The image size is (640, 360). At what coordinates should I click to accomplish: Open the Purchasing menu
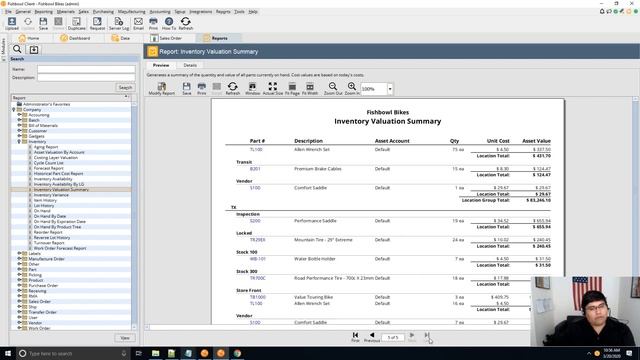coord(103,11)
